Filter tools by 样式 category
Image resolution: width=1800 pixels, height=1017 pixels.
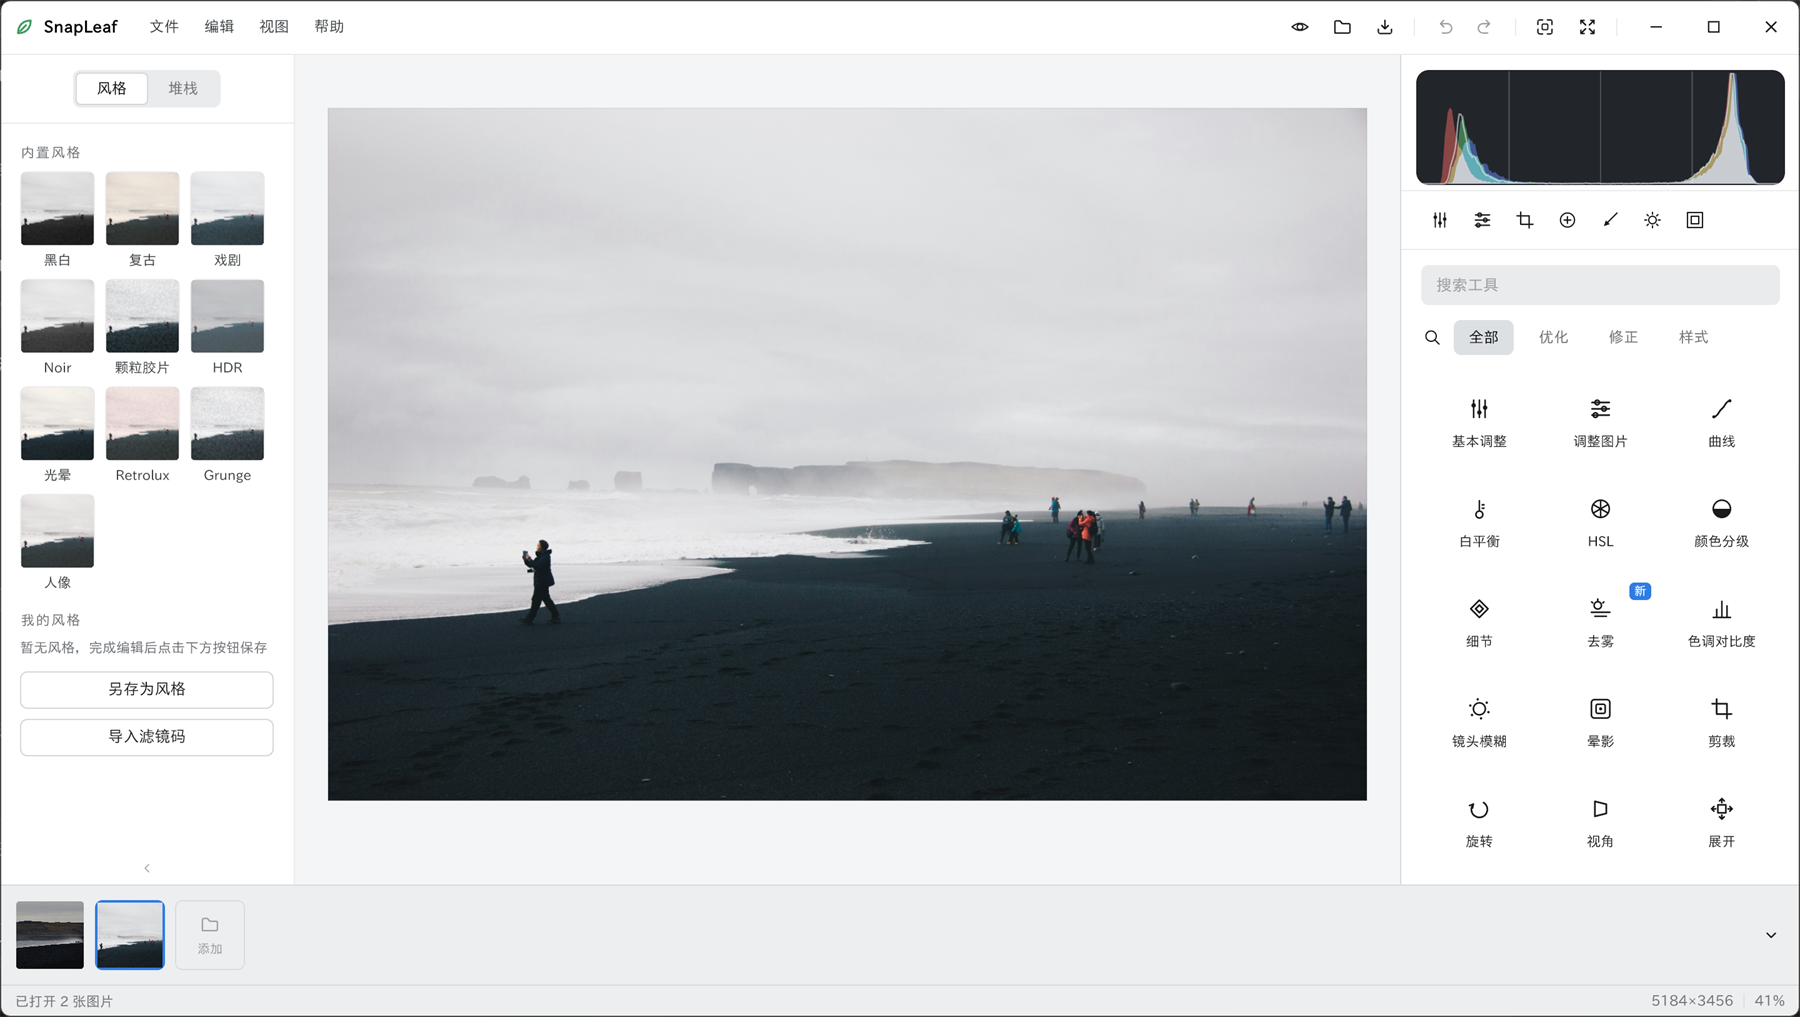(x=1693, y=337)
